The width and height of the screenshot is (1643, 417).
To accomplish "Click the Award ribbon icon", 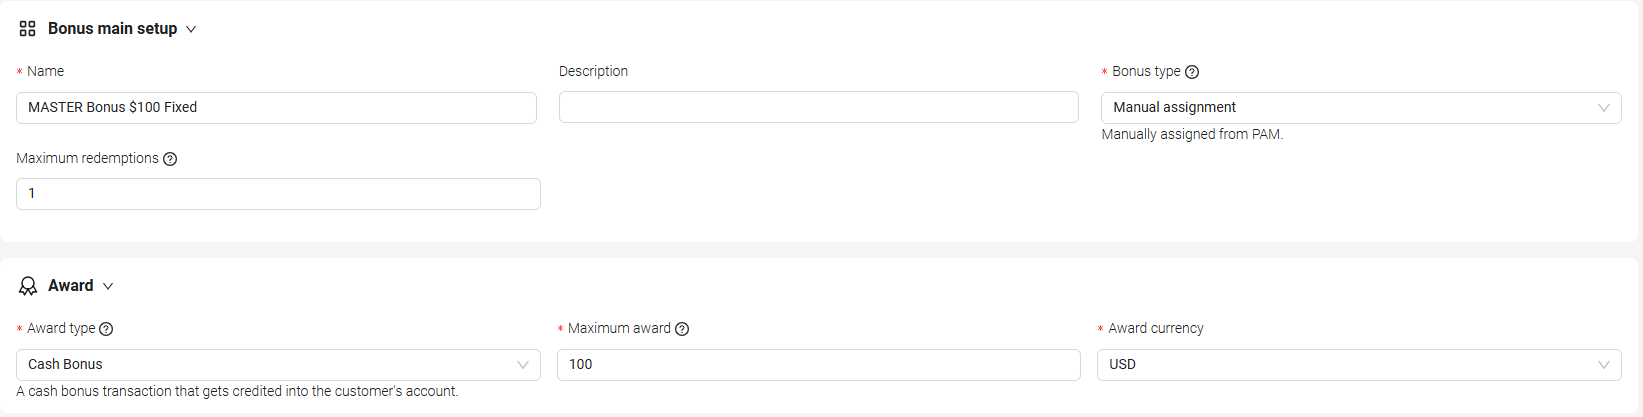I will [x=28, y=286].
